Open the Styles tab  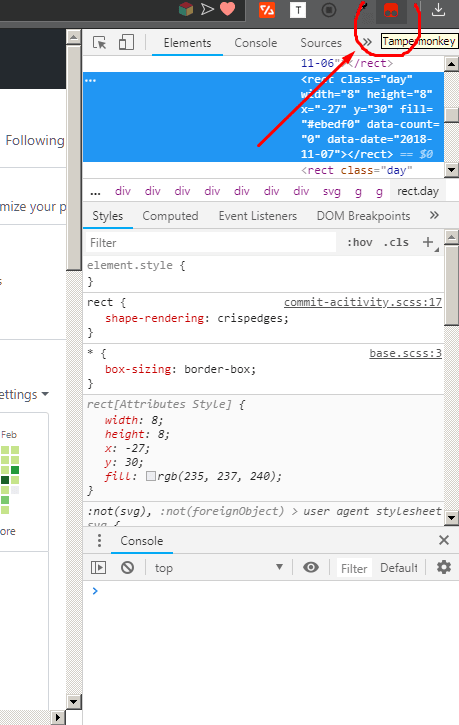[x=108, y=216]
